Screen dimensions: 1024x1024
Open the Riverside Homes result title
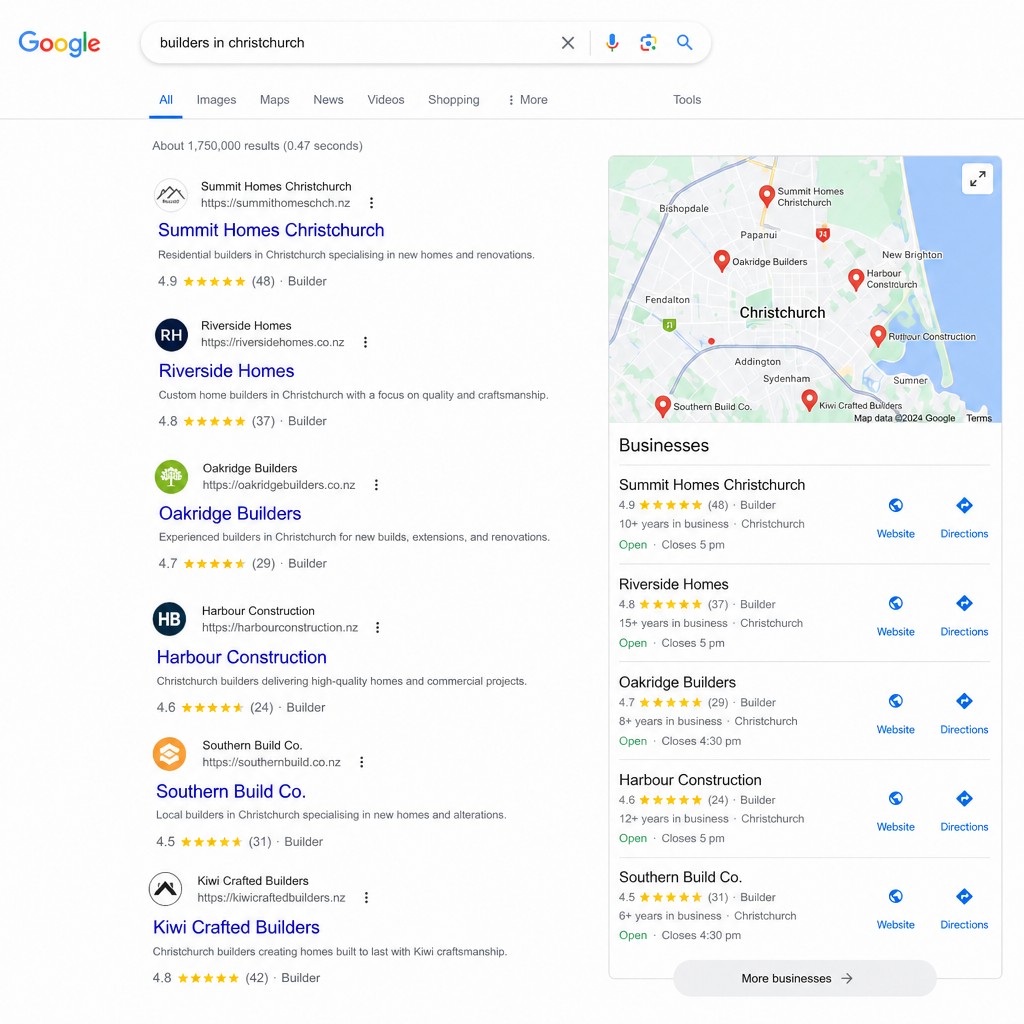226,371
